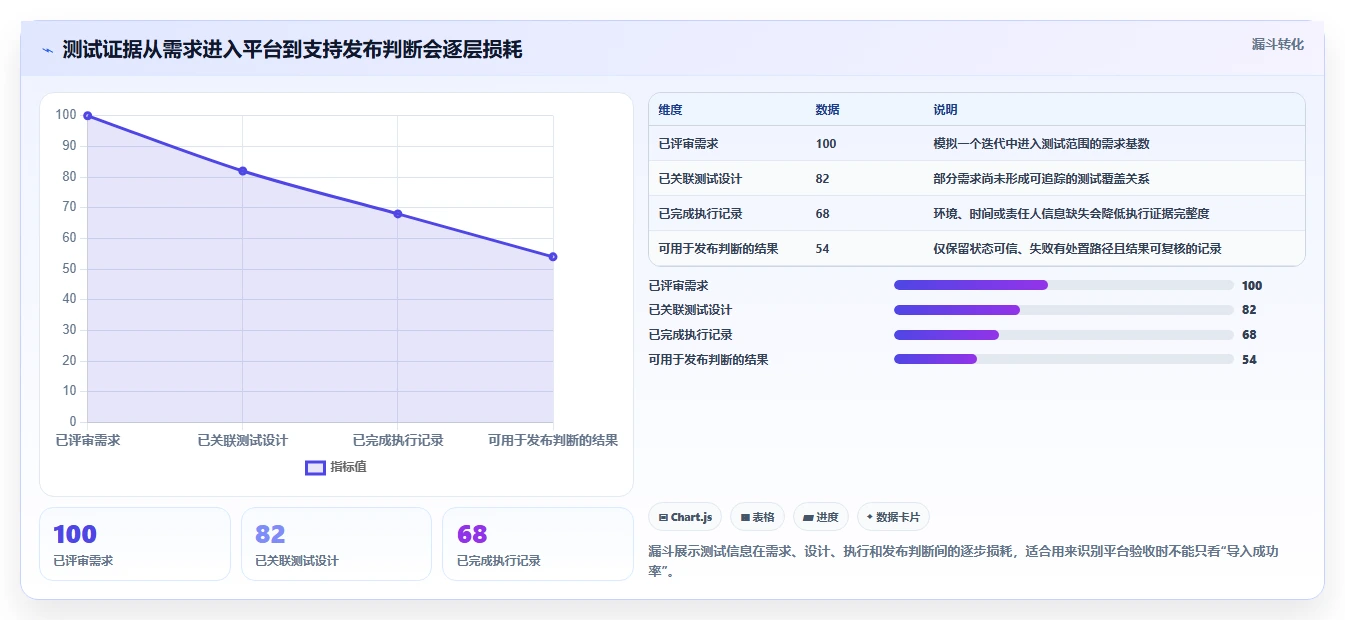The width and height of the screenshot is (1345, 620).
Task: Click x-axis label 可用于发布判断的结果
Action: [553, 440]
